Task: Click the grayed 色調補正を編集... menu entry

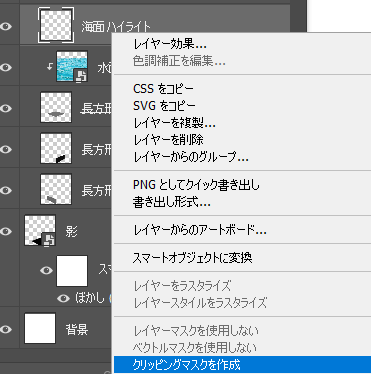Action: (x=179, y=61)
